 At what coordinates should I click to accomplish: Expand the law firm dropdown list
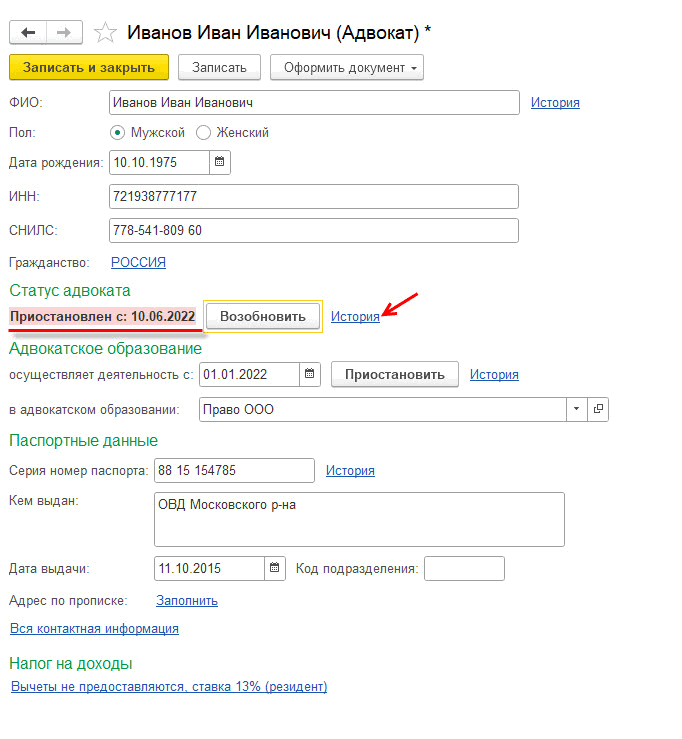pyautogui.click(x=577, y=409)
